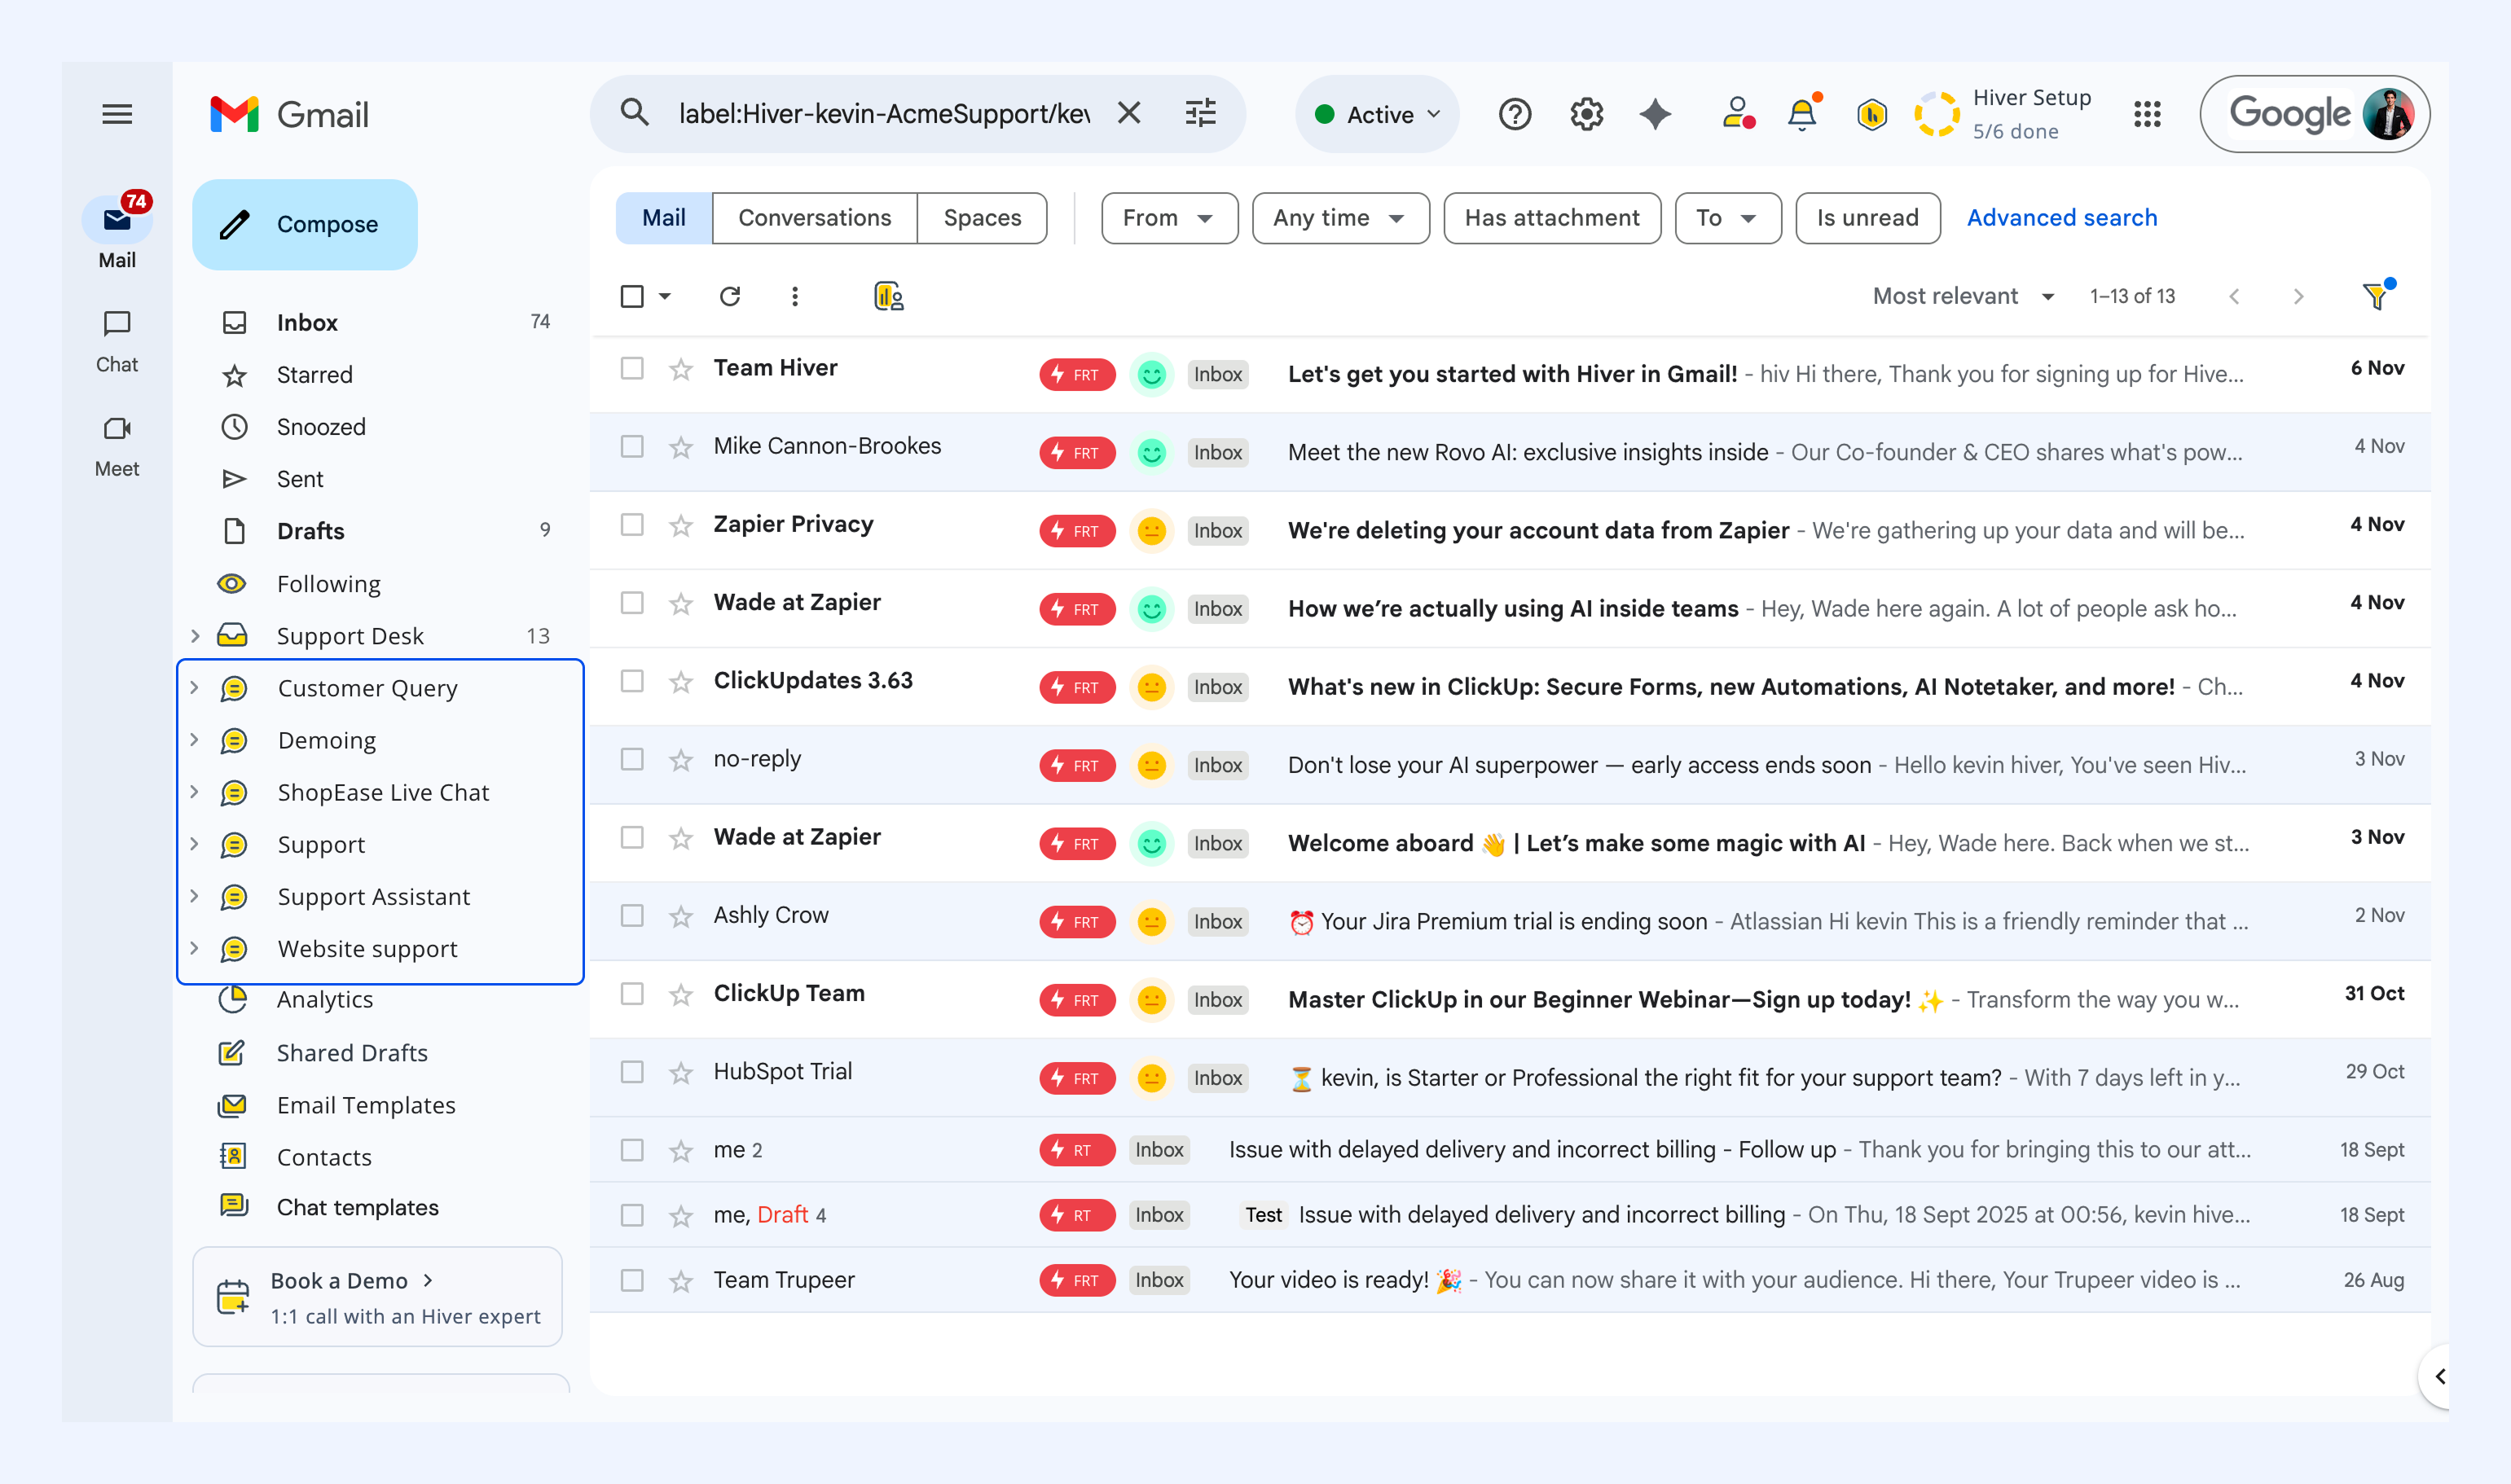2511x1484 pixels.
Task: Select the ClickUpdates 3.63 email checkbox
Action: (632, 681)
